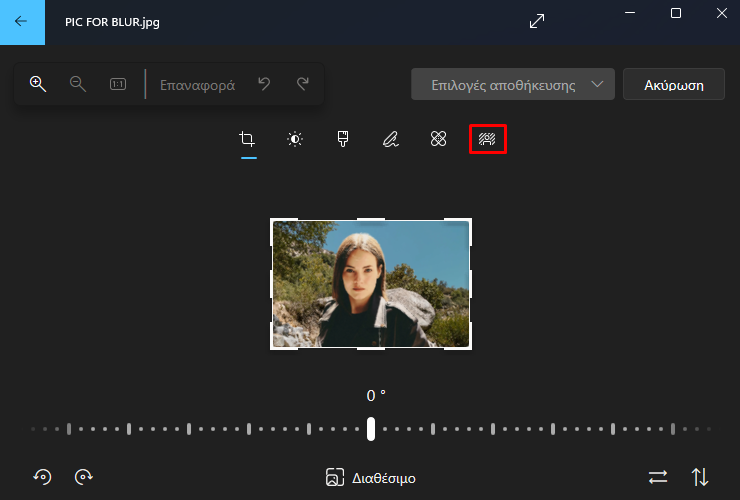
Task: Rotate the image clockwise
Action: coord(84,477)
